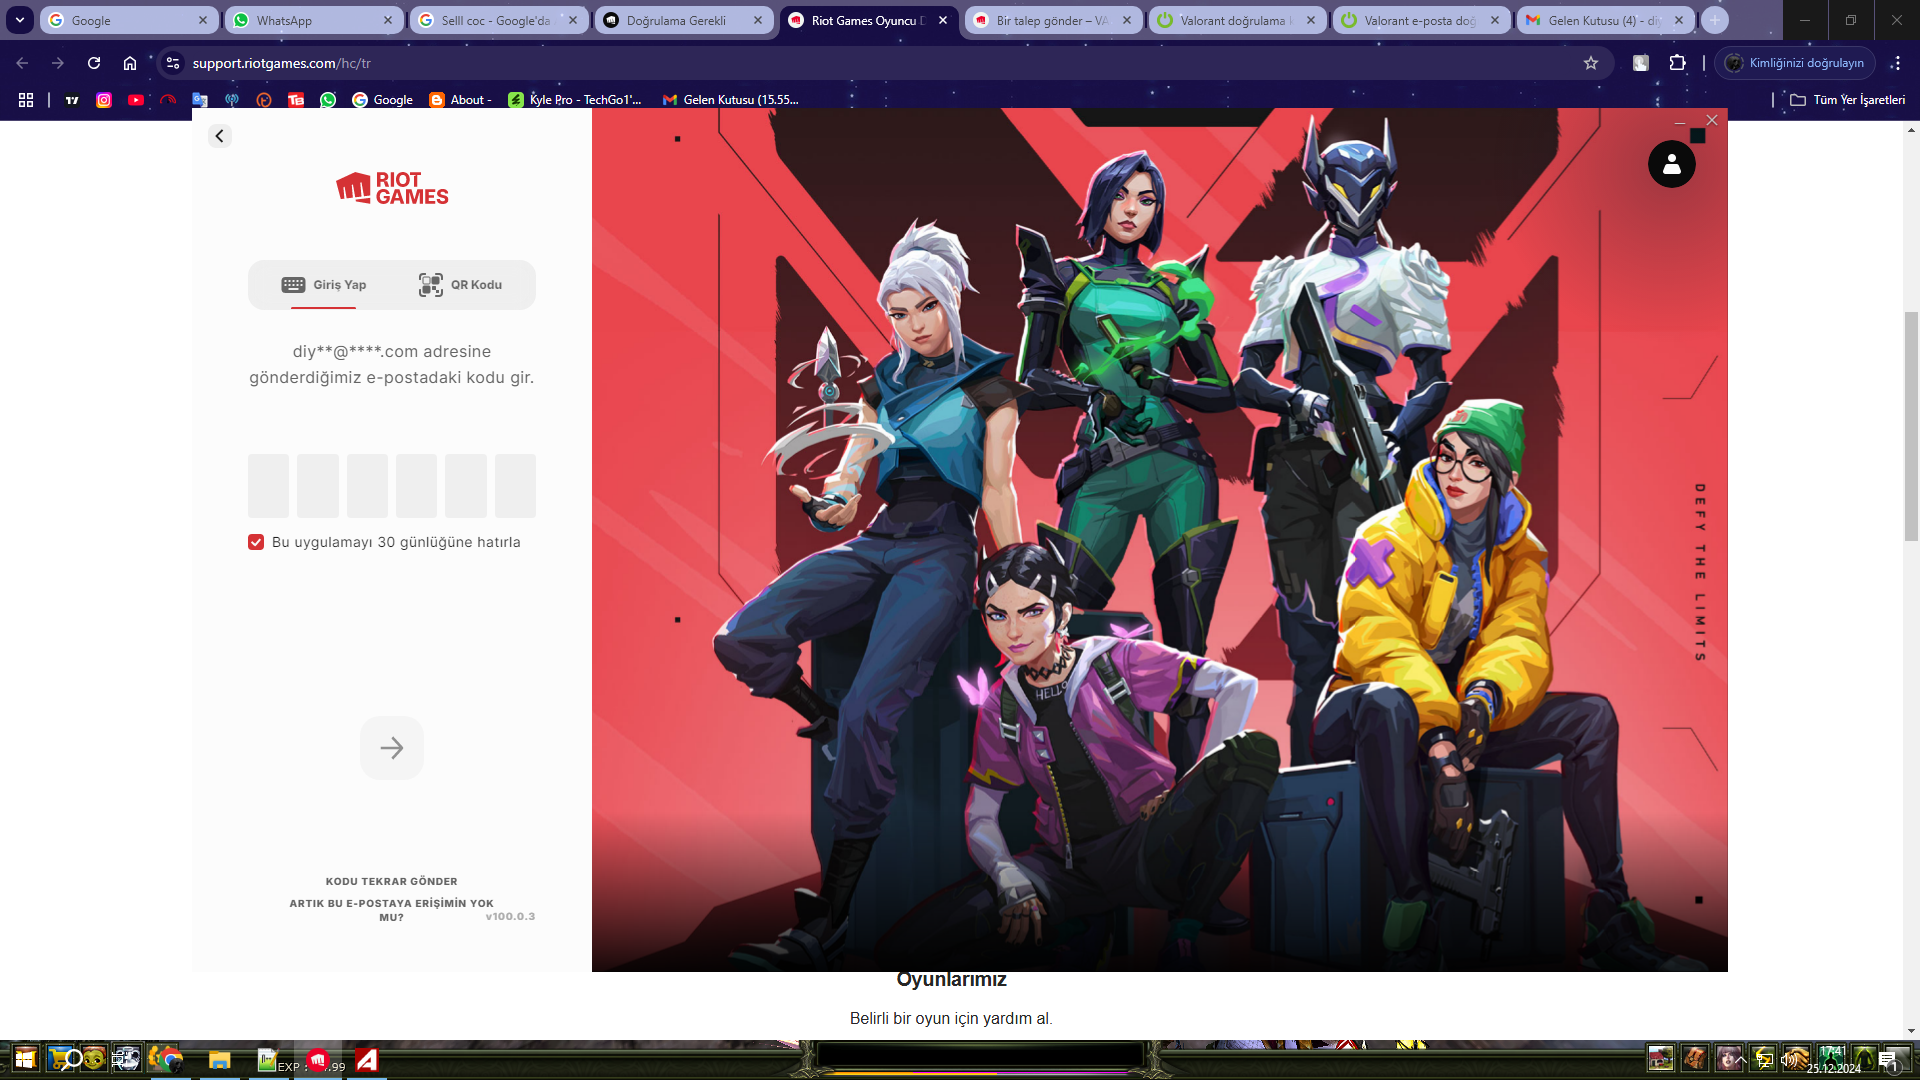Uncheck 'Bu uygulamayı 30 günlüğüne hatırla' checkbox

(x=256, y=542)
